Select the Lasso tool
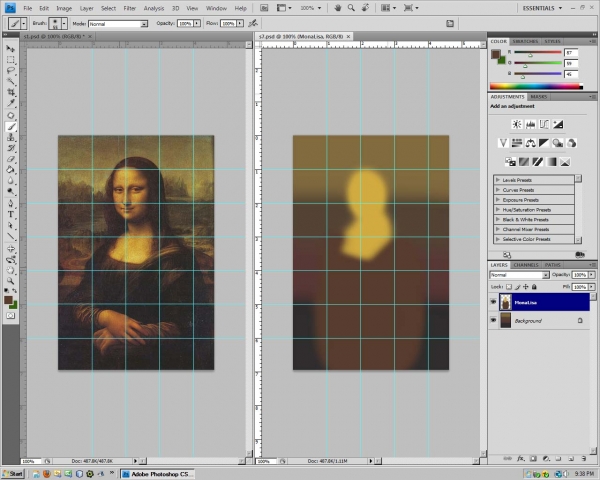Screen dimensions: 600x480 click(10, 70)
